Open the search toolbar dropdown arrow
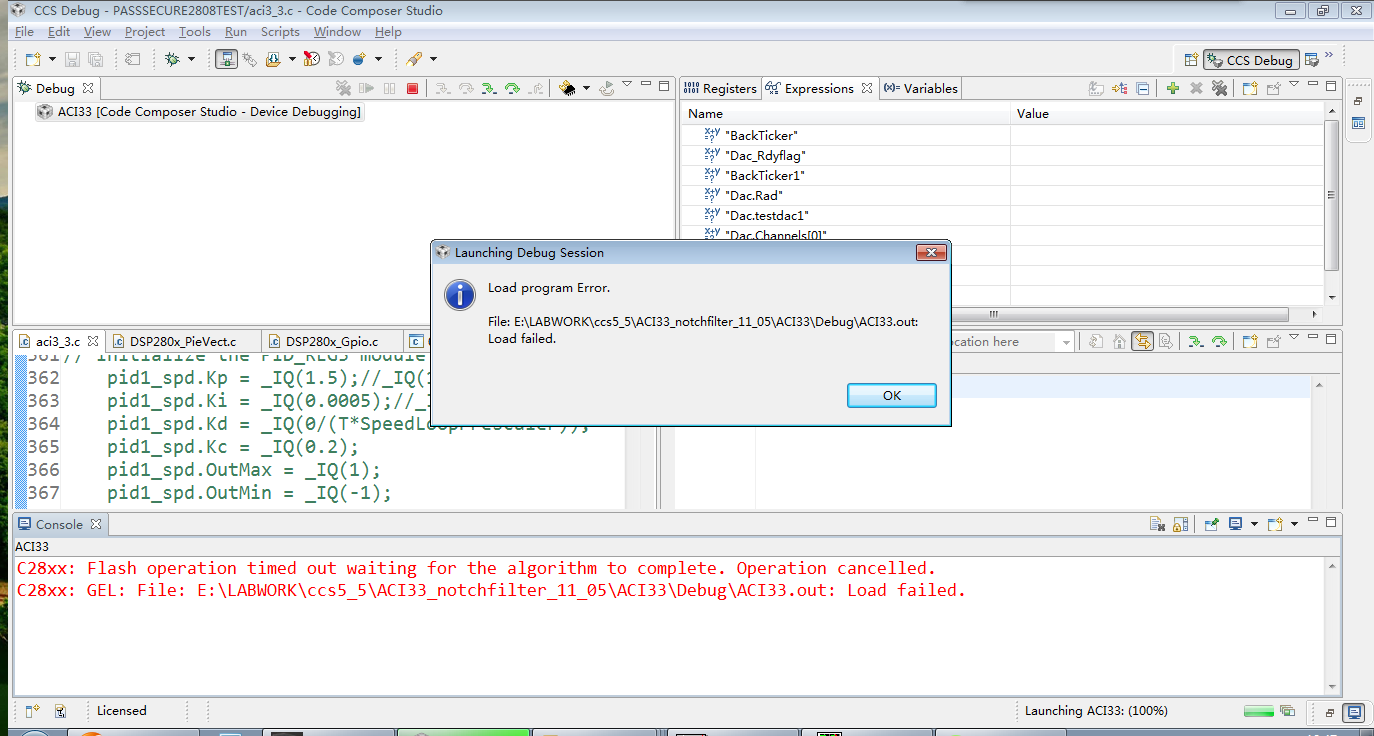The image size is (1374, 736). point(433,59)
